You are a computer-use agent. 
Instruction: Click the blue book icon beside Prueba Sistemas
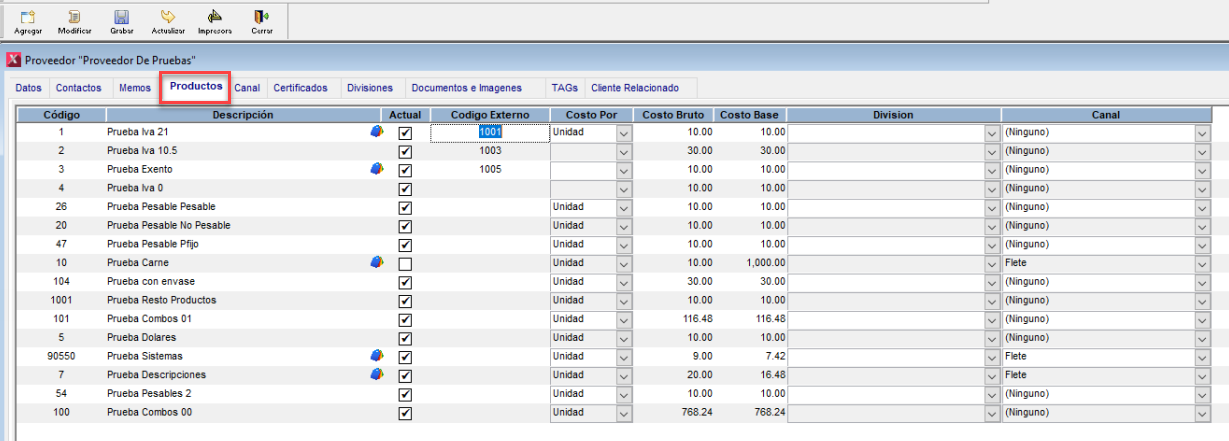tap(377, 356)
